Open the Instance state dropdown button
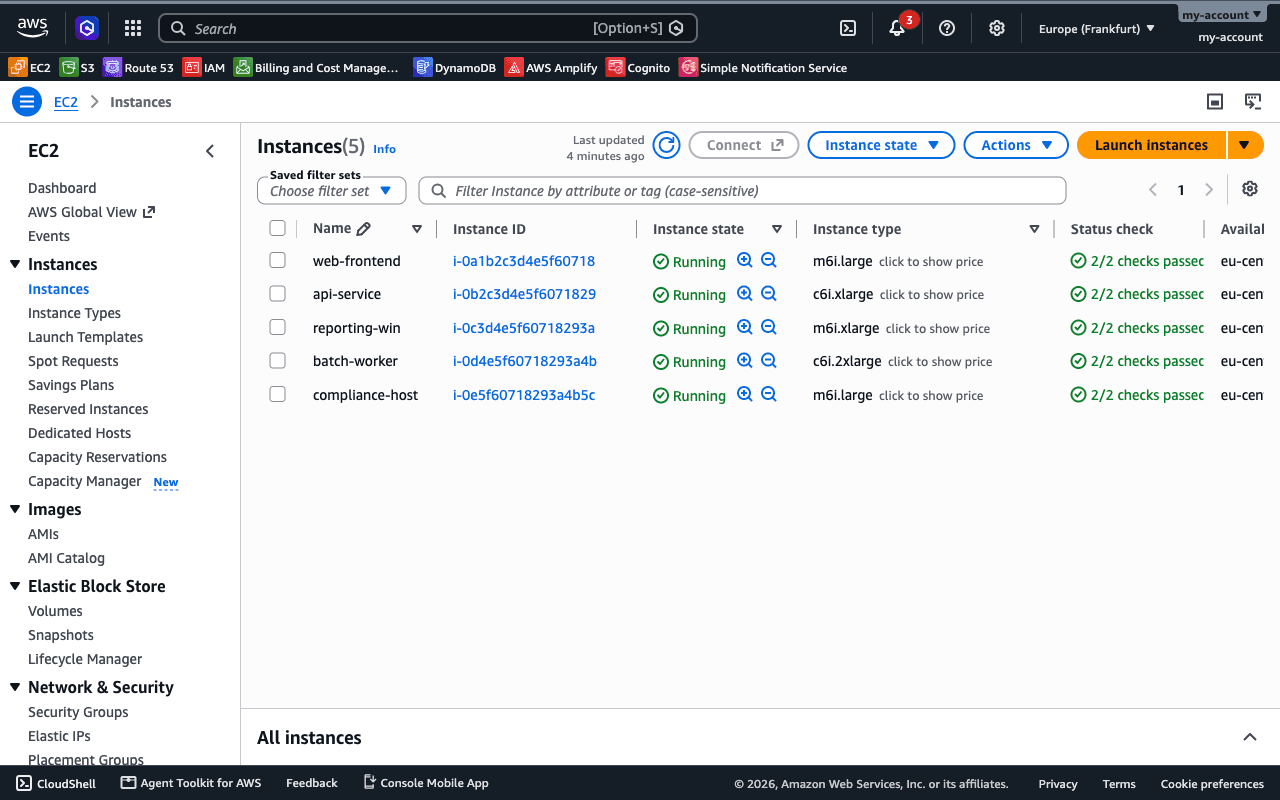Viewport: 1280px width, 800px height. [881, 145]
